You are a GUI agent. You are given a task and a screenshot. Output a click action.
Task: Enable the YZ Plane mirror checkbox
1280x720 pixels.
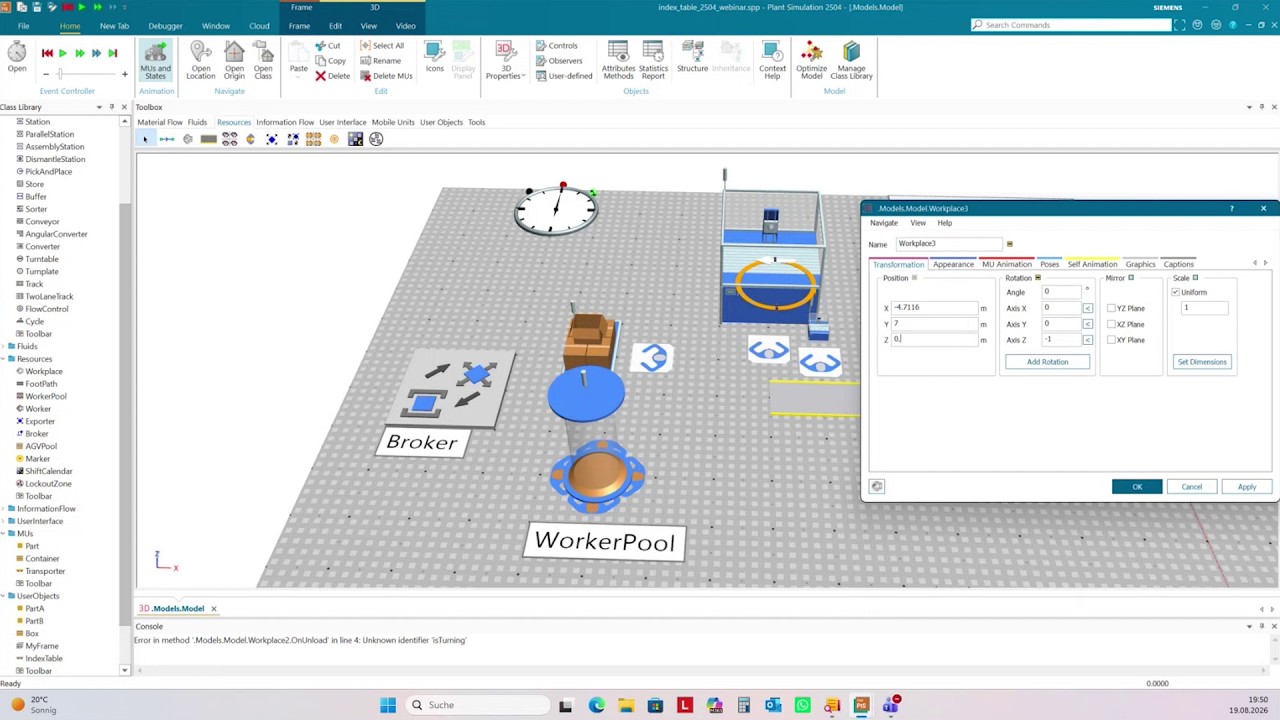[x=1111, y=308]
